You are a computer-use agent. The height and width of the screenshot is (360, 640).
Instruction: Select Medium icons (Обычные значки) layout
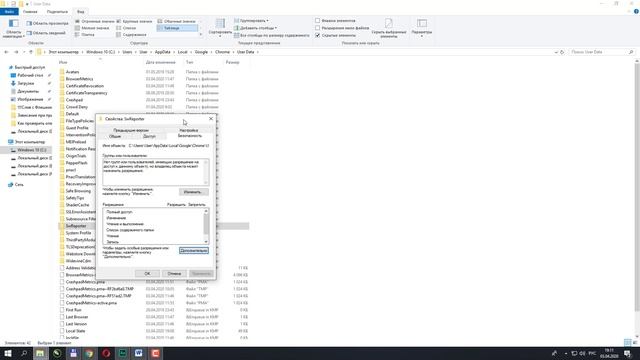click(x=176, y=21)
